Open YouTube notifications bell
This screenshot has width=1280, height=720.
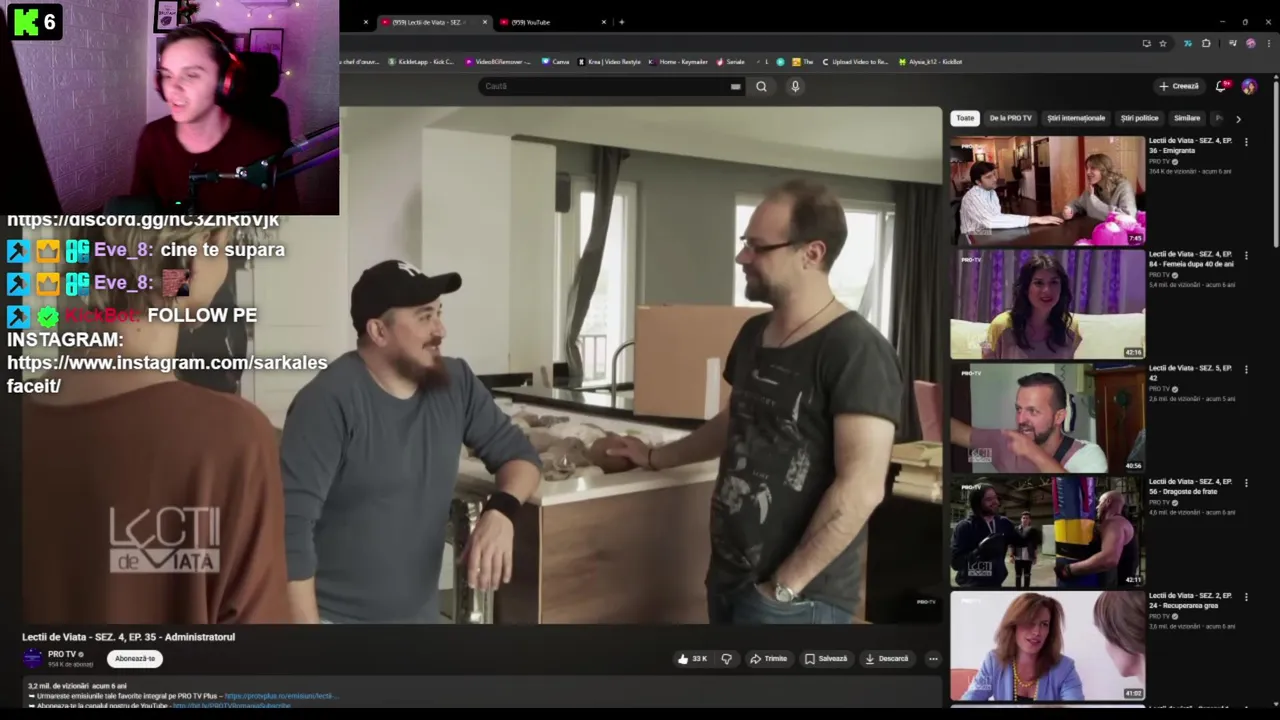coord(1221,86)
